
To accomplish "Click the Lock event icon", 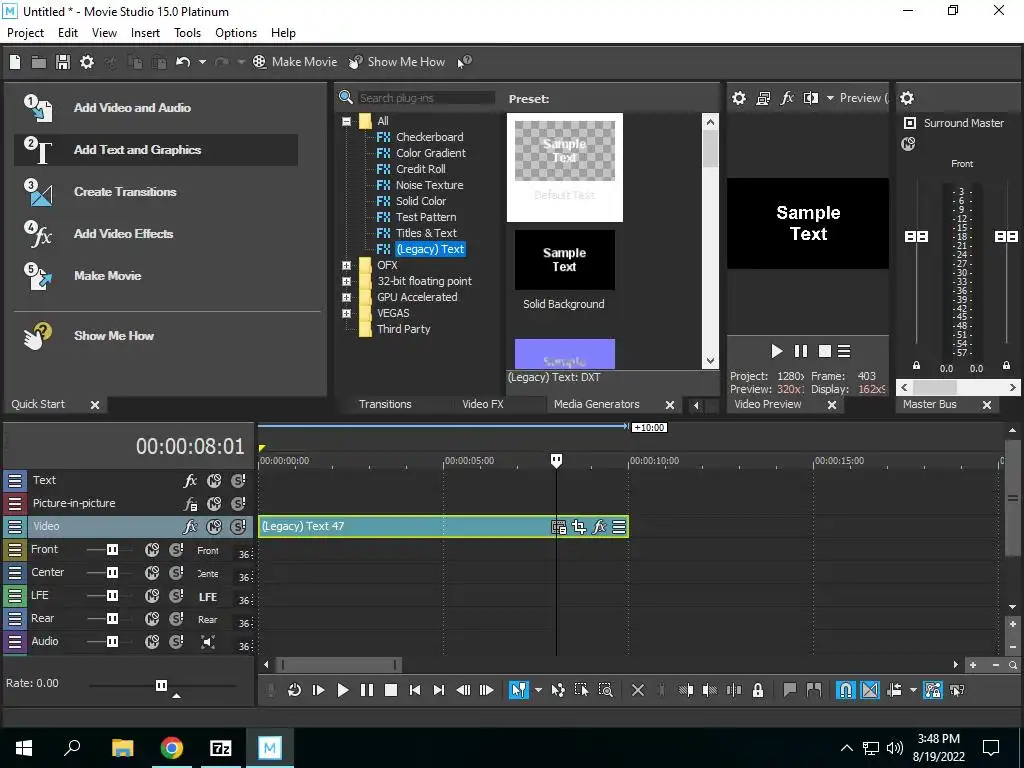I will [758, 690].
